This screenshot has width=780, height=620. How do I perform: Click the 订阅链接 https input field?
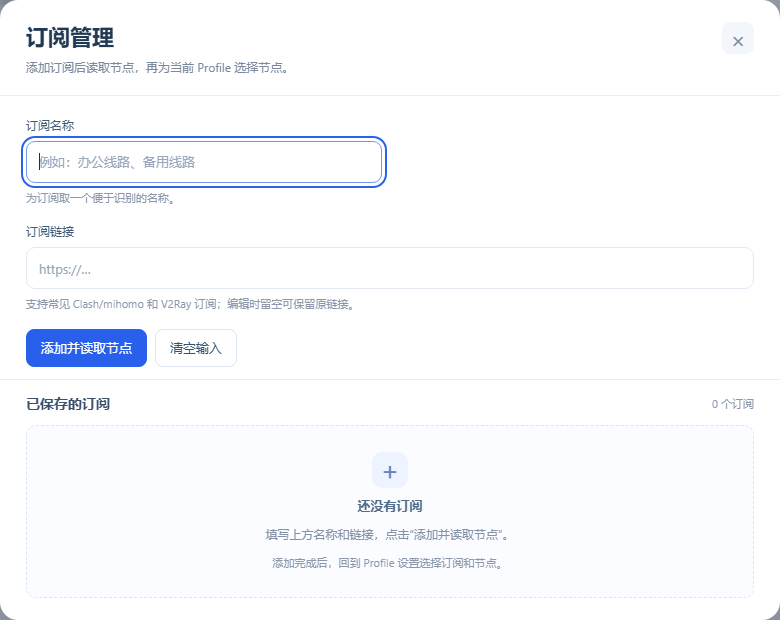pyautogui.click(x=390, y=268)
